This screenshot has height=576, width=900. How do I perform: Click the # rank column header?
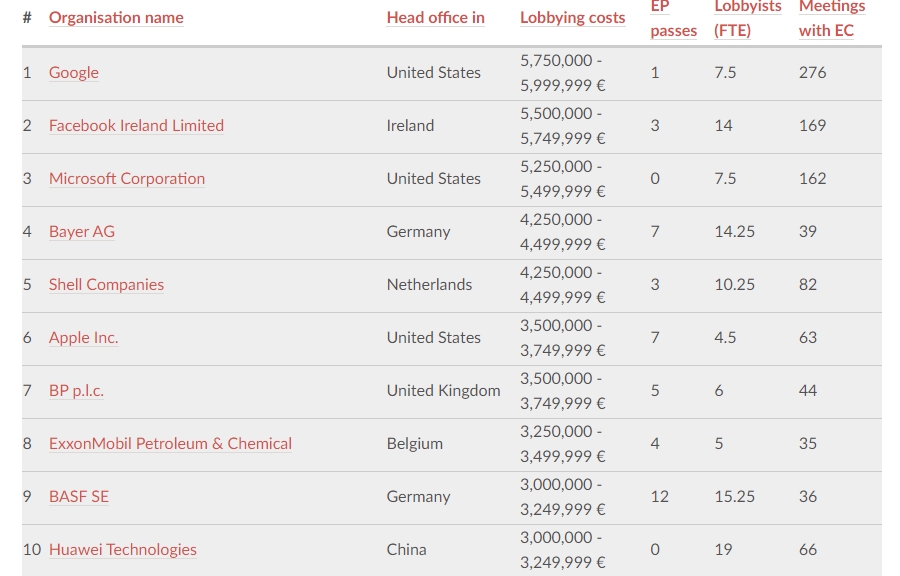point(27,18)
